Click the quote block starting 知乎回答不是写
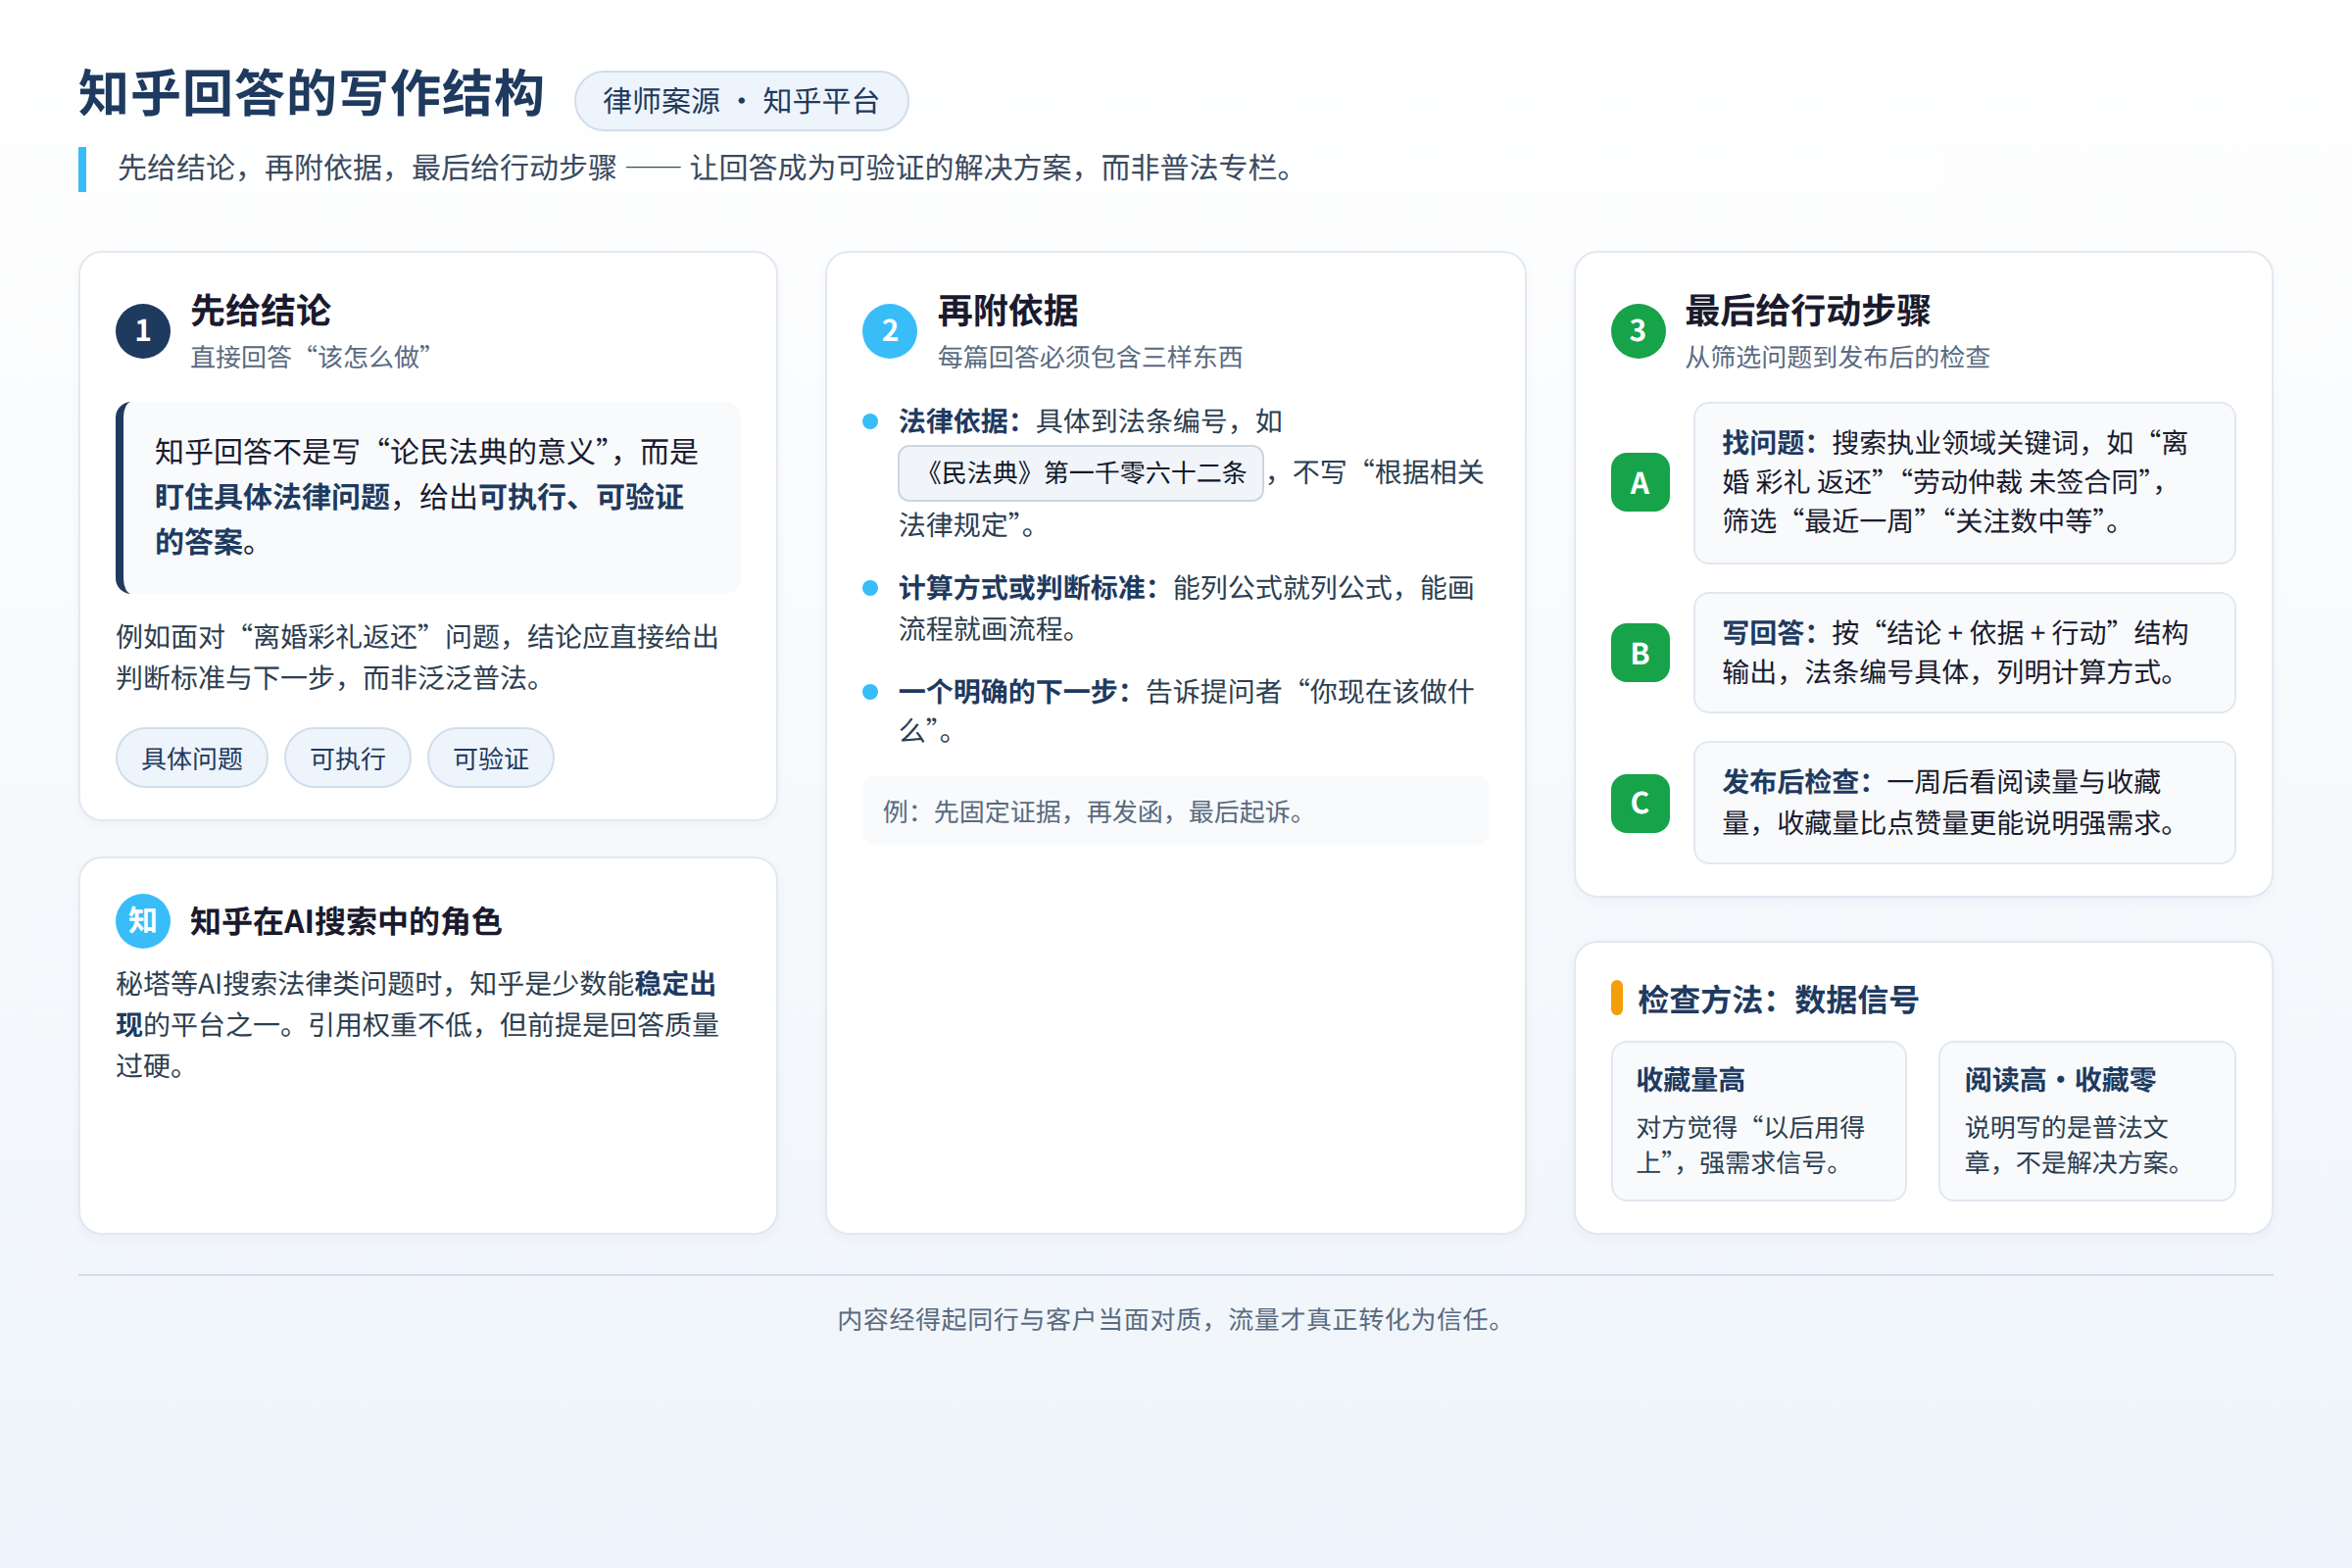Image resolution: width=2352 pixels, height=1568 pixels. (428, 497)
